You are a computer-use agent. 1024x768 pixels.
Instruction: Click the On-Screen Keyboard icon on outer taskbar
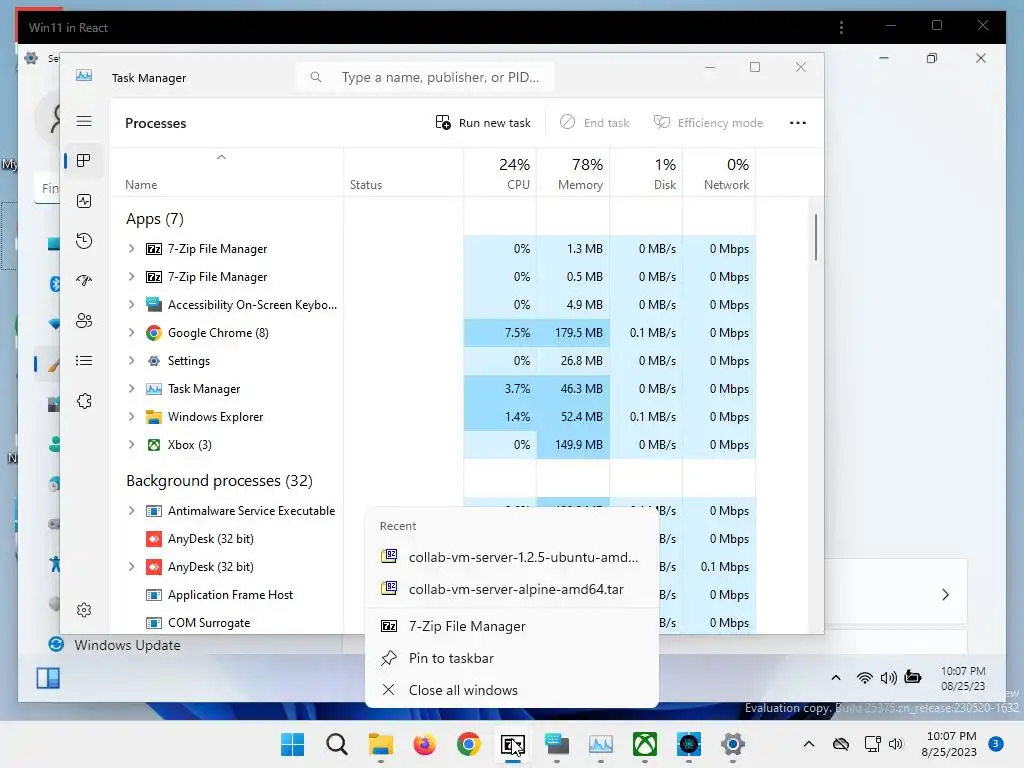pyautogui.click(x=556, y=744)
